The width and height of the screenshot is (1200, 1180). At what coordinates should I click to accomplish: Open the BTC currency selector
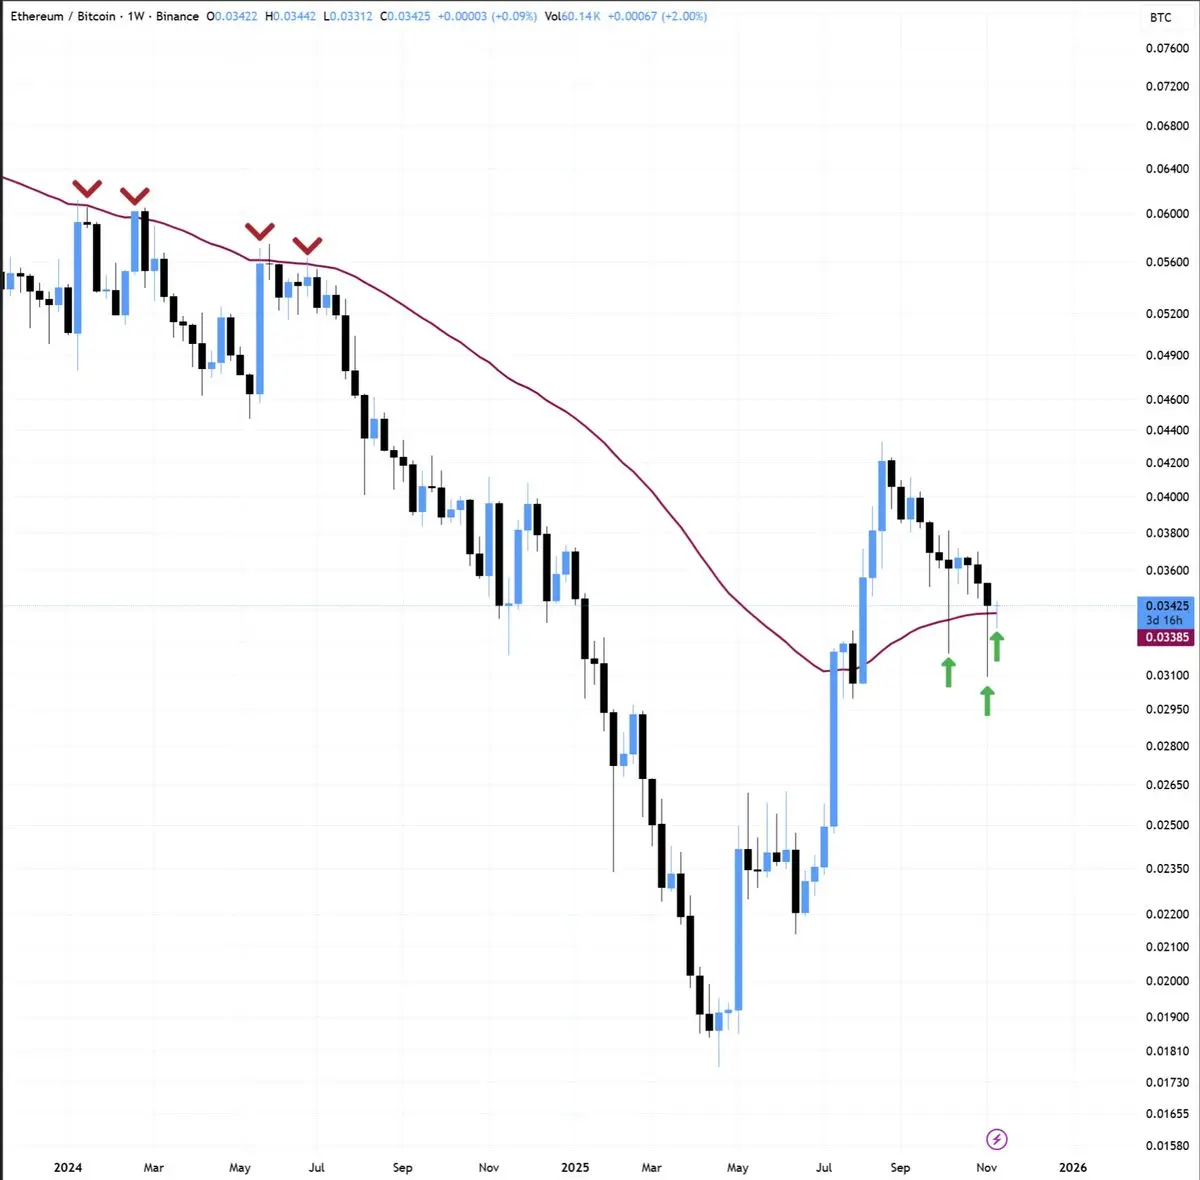click(x=1160, y=17)
